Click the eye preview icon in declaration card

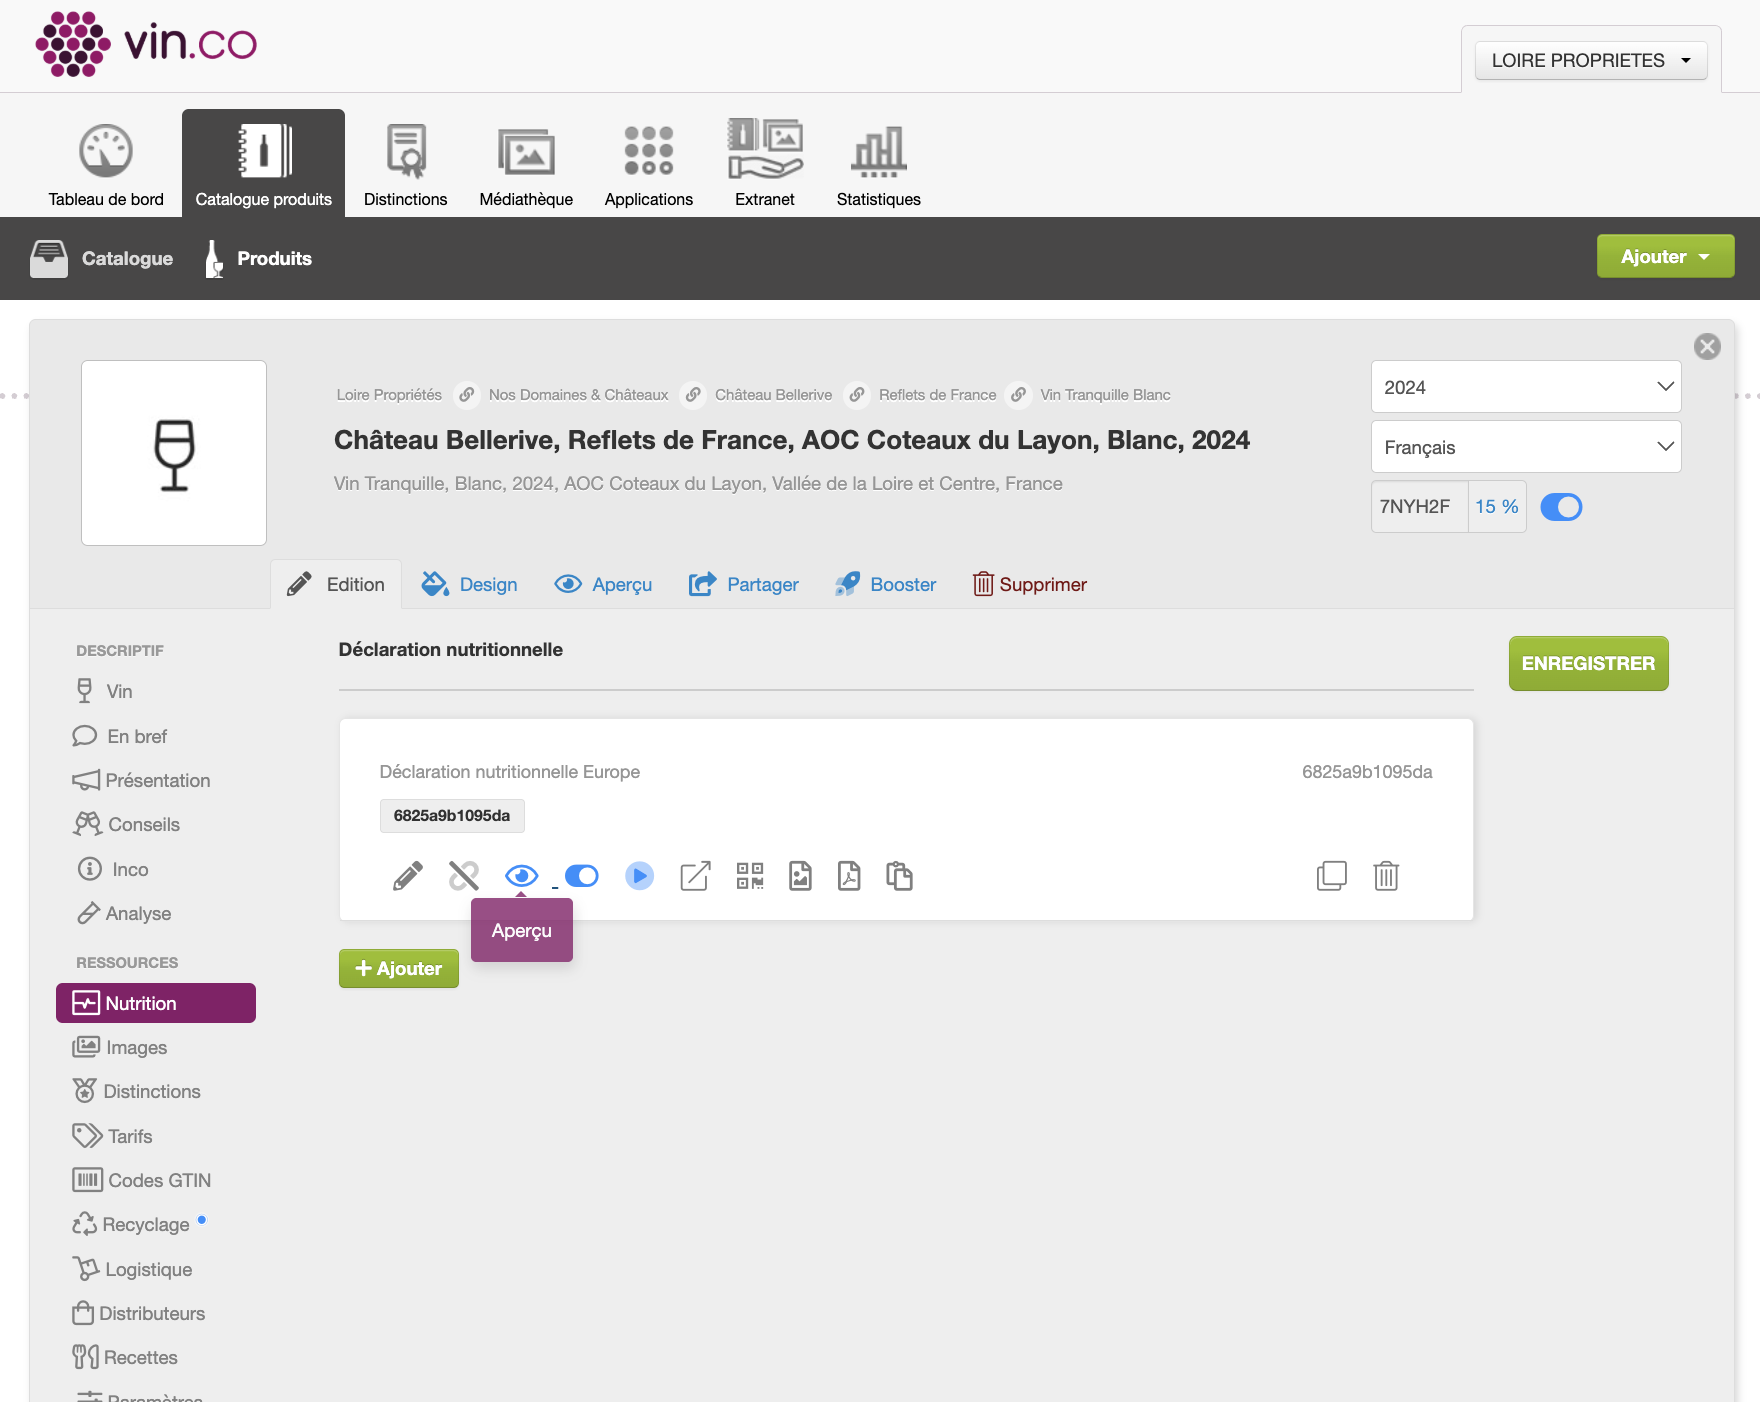(x=521, y=876)
